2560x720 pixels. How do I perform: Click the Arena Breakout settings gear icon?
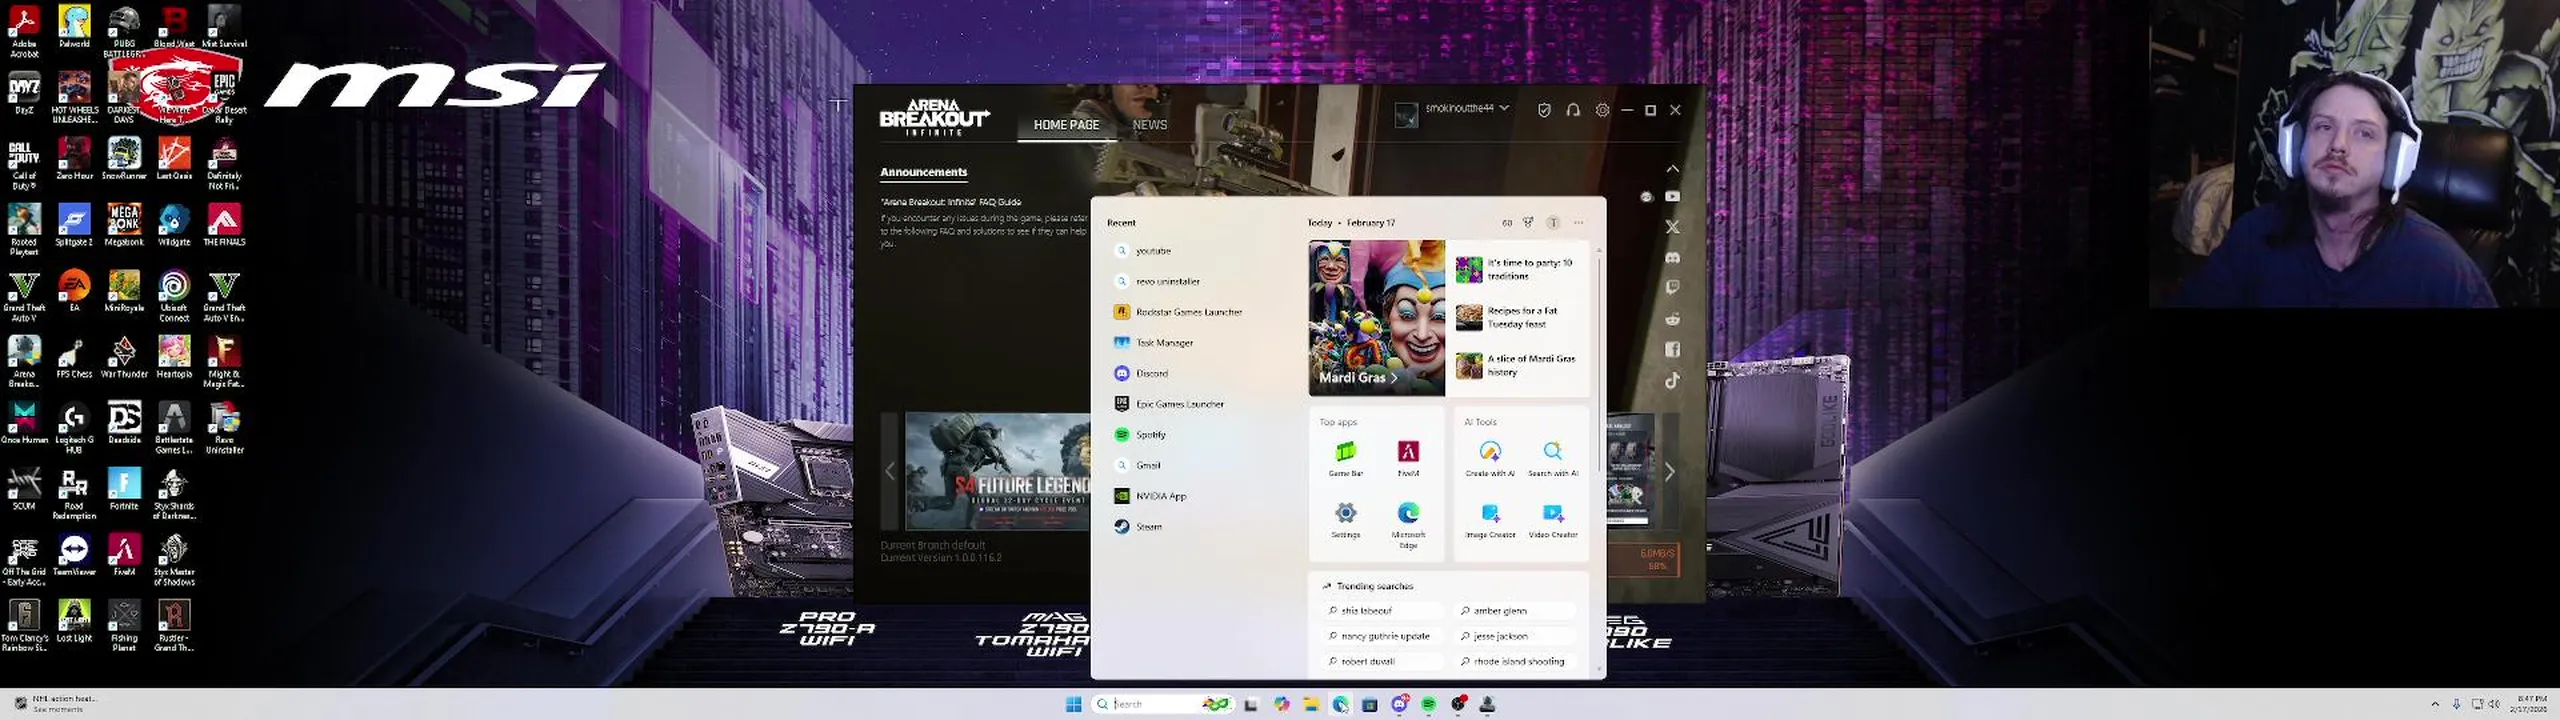[1602, 110]
